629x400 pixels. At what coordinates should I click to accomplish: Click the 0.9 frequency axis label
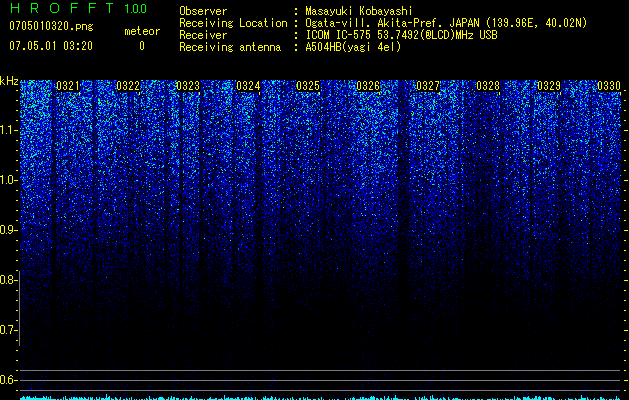(8, 230)
